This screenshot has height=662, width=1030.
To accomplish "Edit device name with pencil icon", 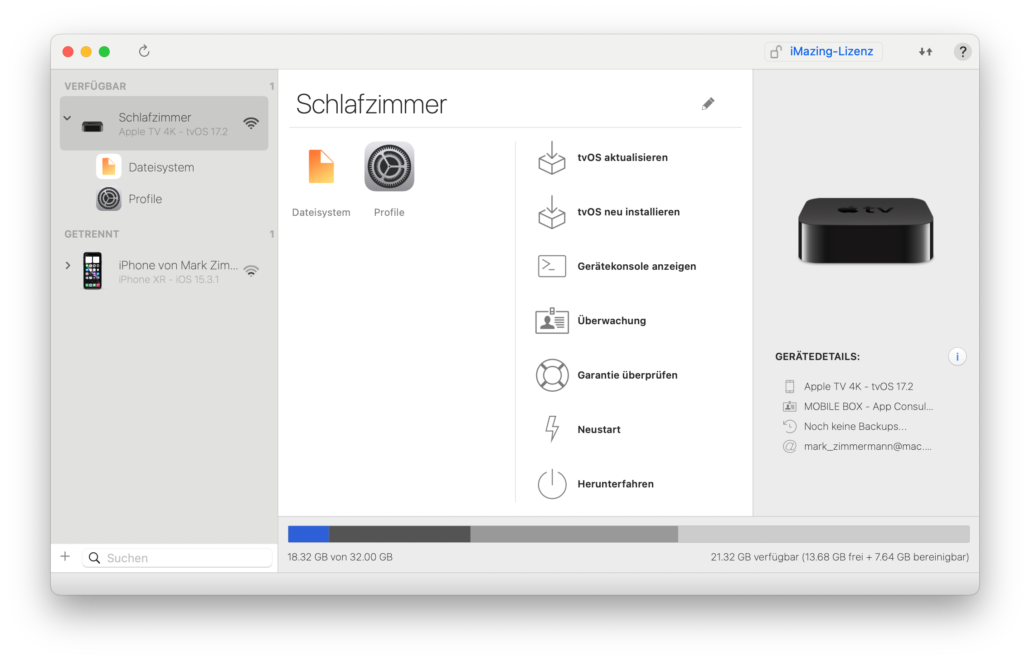I will point(708,104).
